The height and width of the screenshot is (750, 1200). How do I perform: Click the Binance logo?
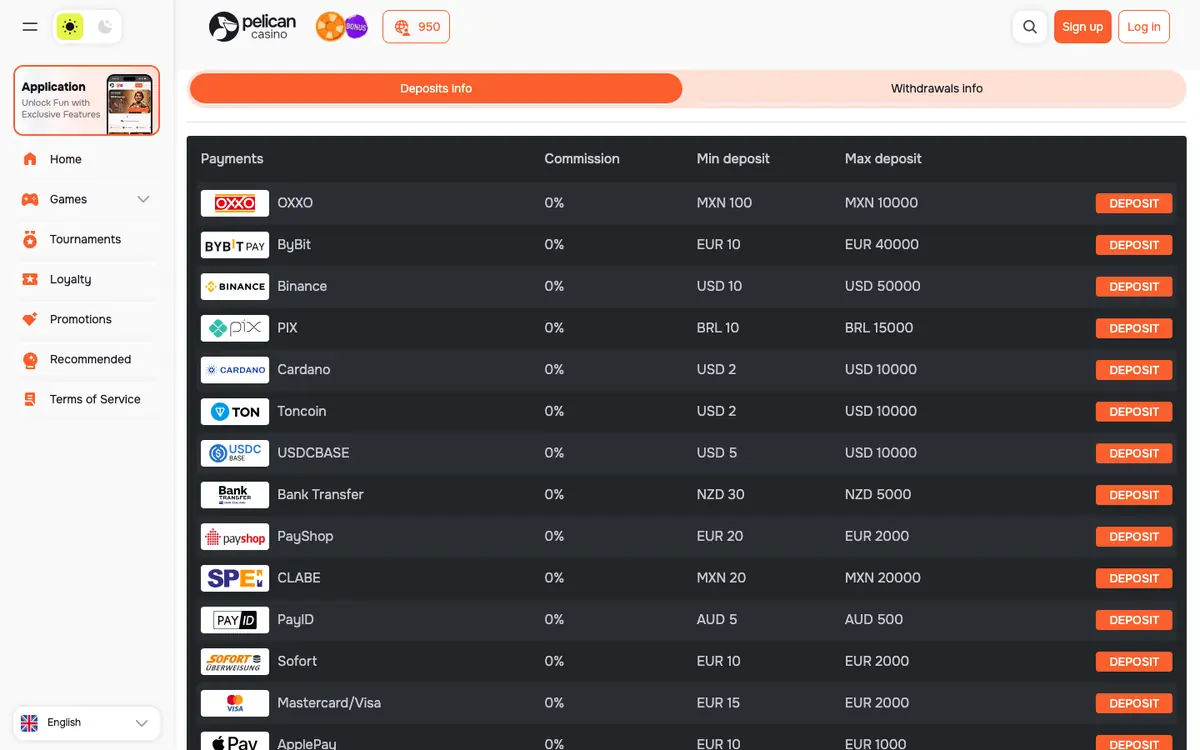(x=235, y=286)
